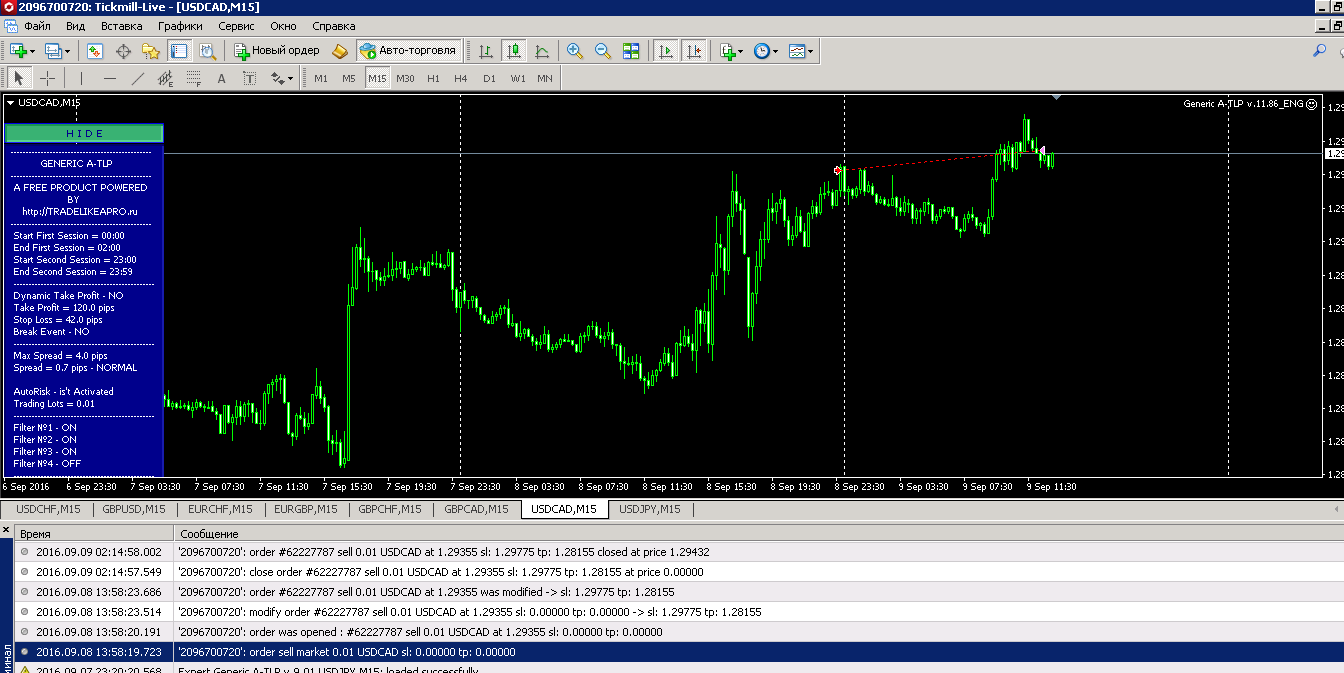Switch timeframe to M1
The image size is (1344, 673).
(321, 78)
